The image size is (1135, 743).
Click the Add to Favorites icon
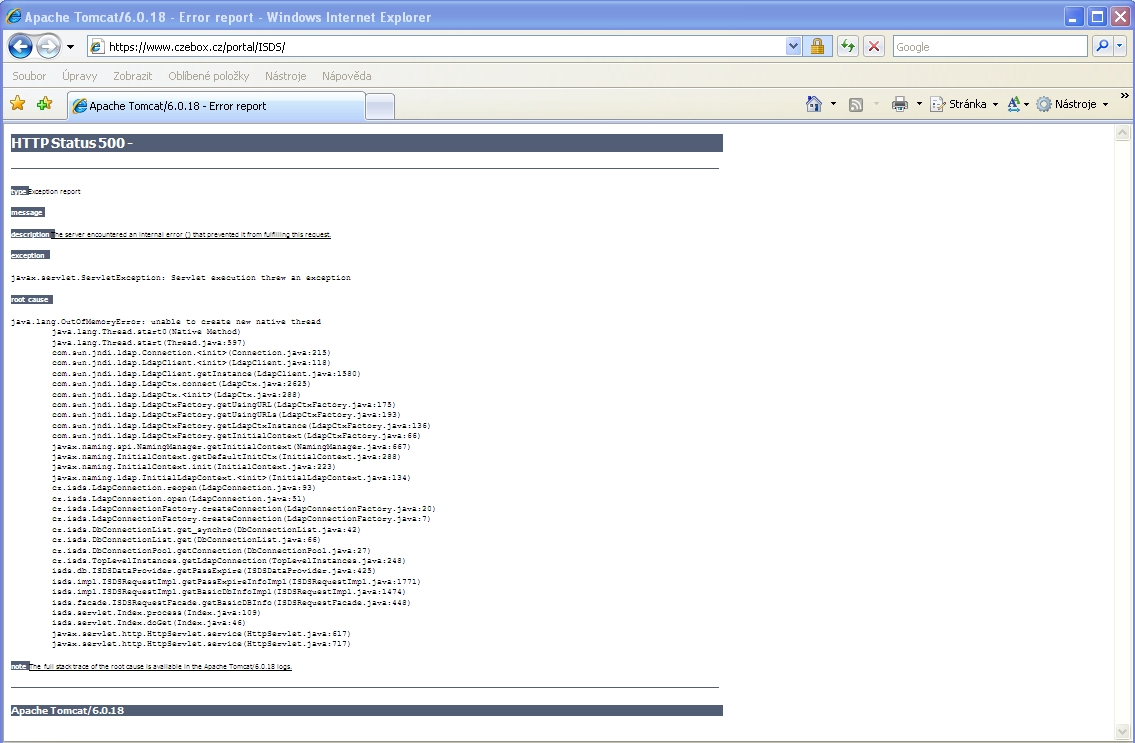(x=44, y=104)
